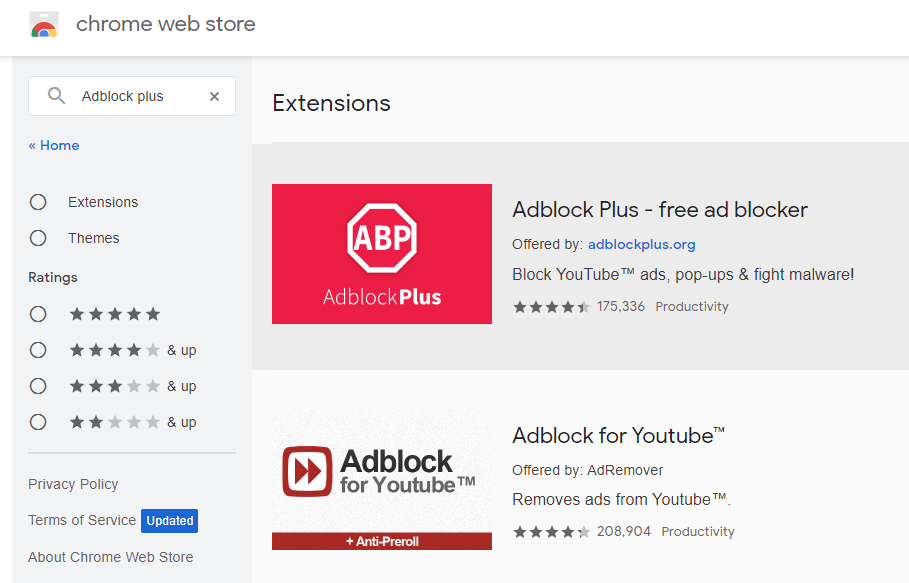Open the Adblock Plus - free ad blocker title
Viewport: 909px width, 583px height.
pos(660,210)
